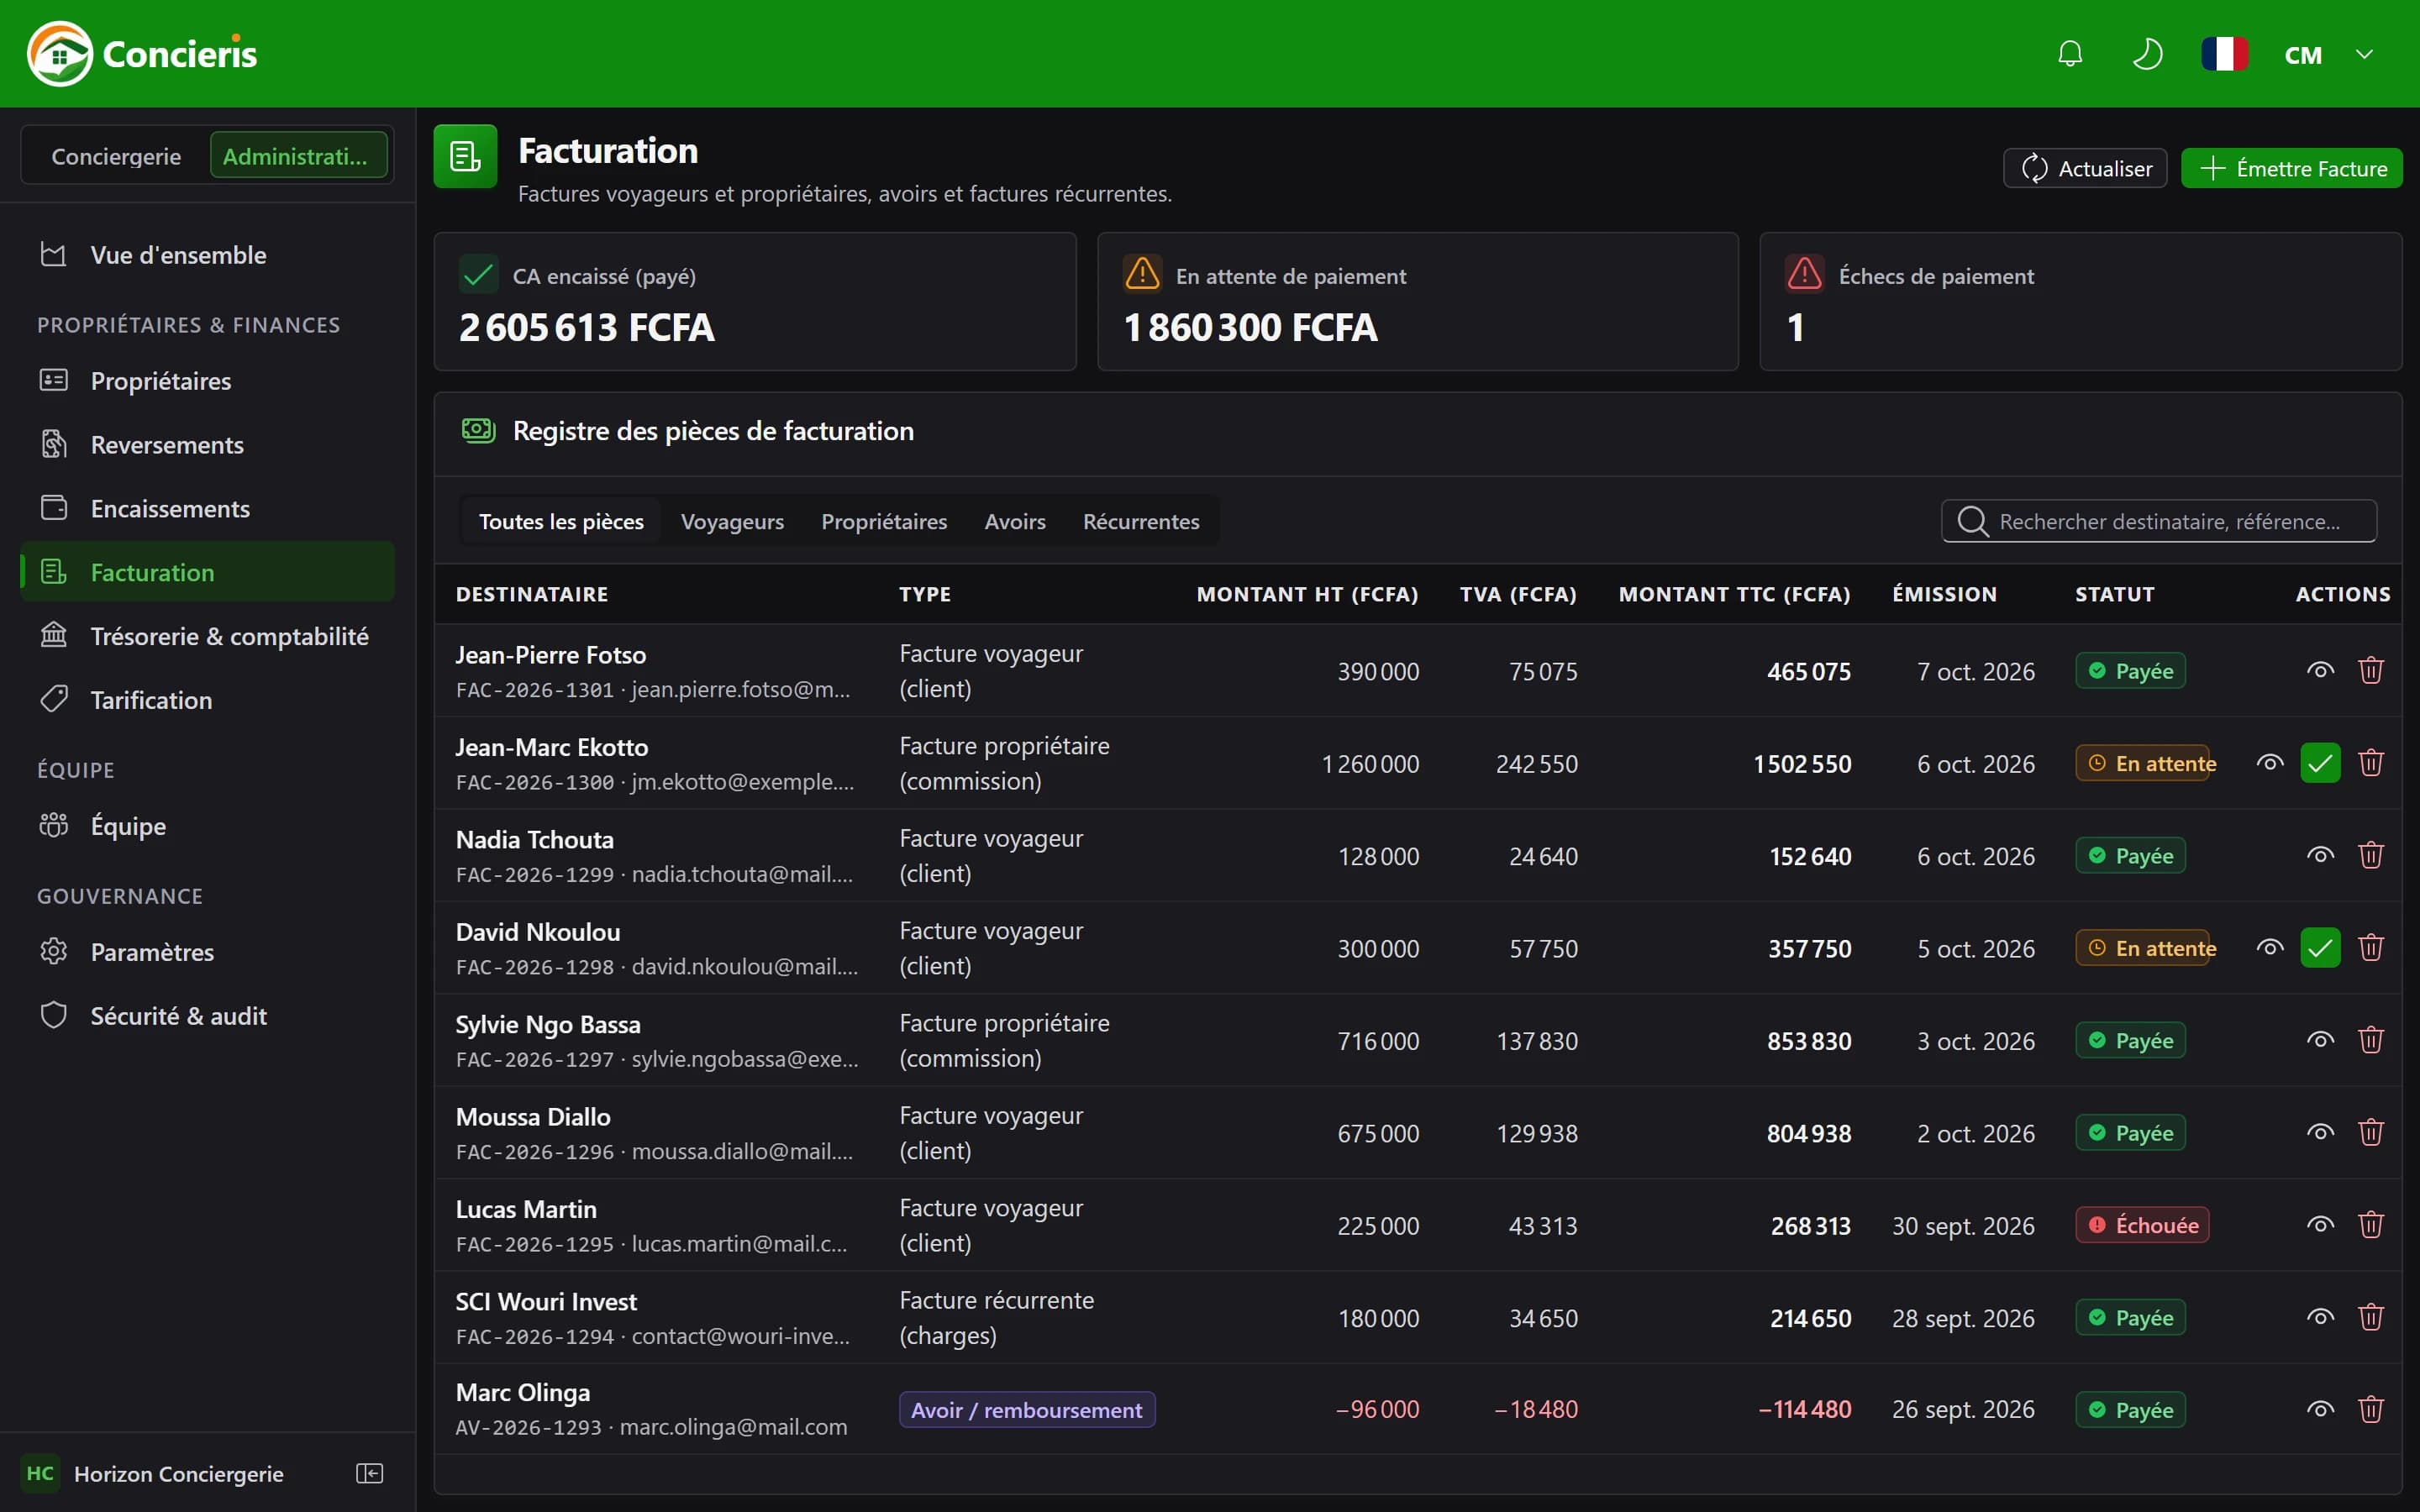View the Nadia Tchouta invoice details

(x=2320, y=855)
